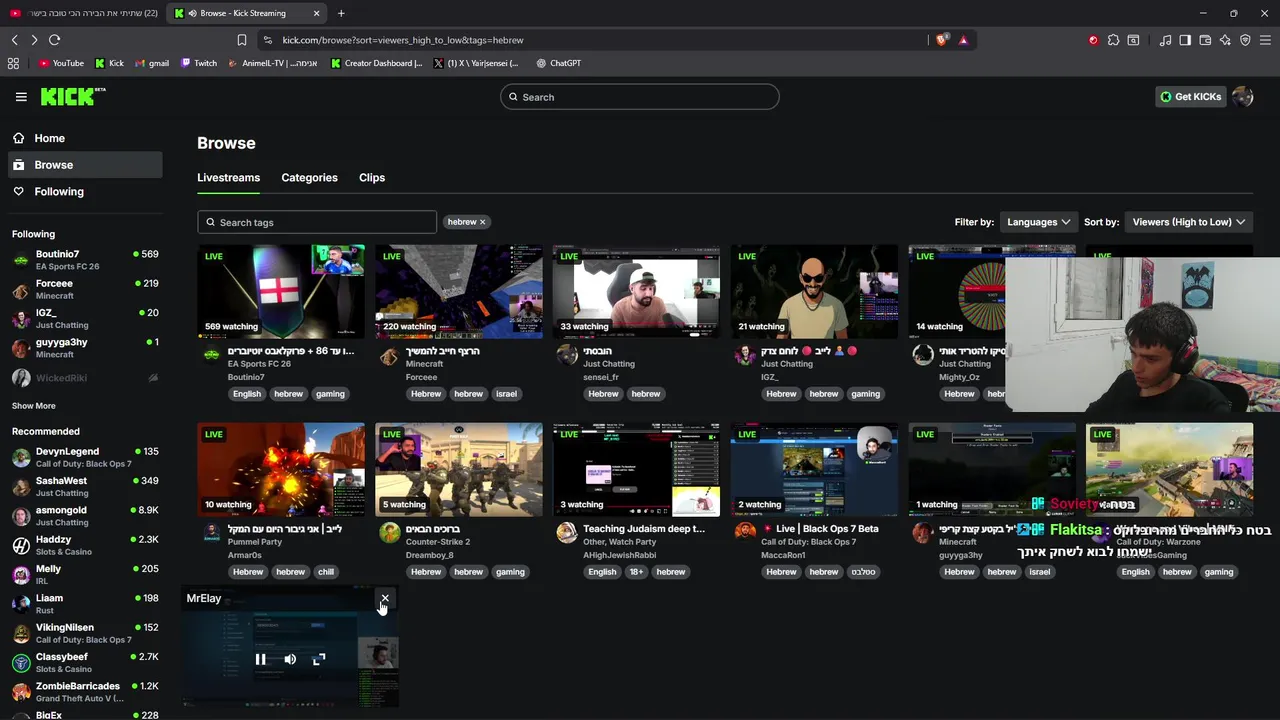Close the MrElay mini player

click(x=385, y=598)
